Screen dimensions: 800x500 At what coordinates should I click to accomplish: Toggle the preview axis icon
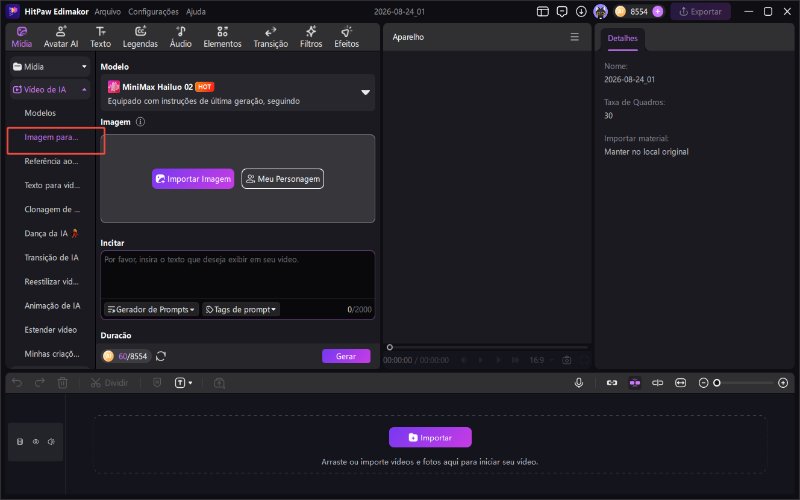(x=658, y=383)
